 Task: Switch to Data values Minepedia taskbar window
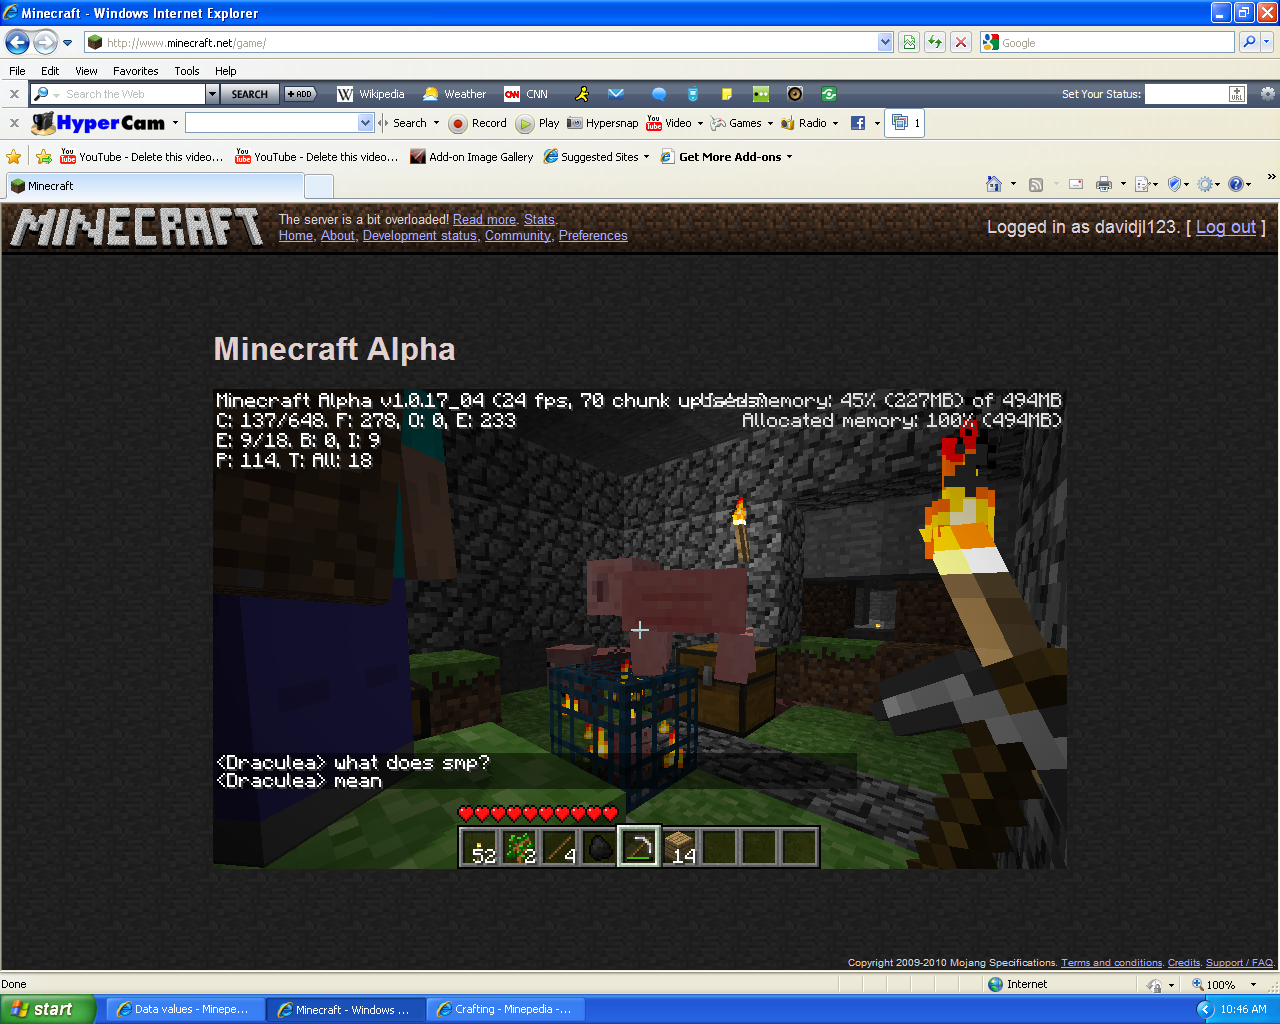point(185,1010)
